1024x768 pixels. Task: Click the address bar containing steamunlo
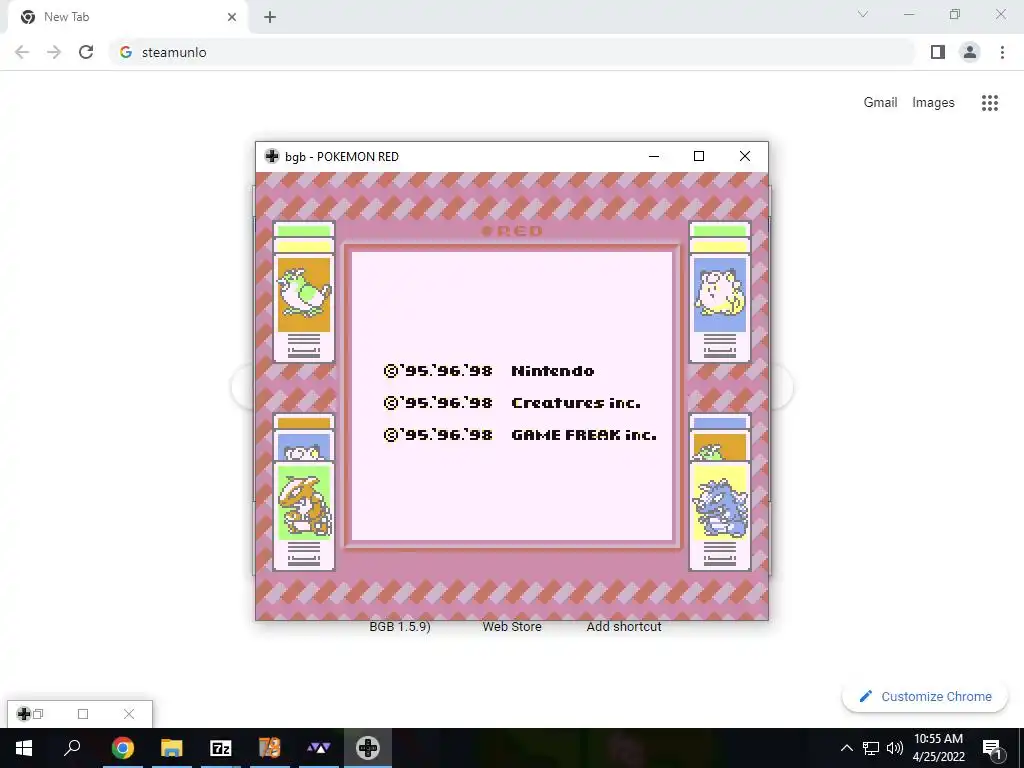point(513,52)
